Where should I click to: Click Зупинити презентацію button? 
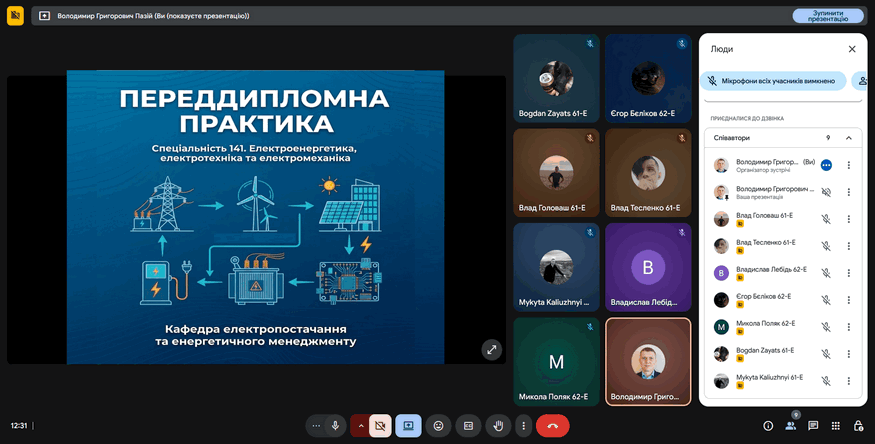tap(827, 16)
